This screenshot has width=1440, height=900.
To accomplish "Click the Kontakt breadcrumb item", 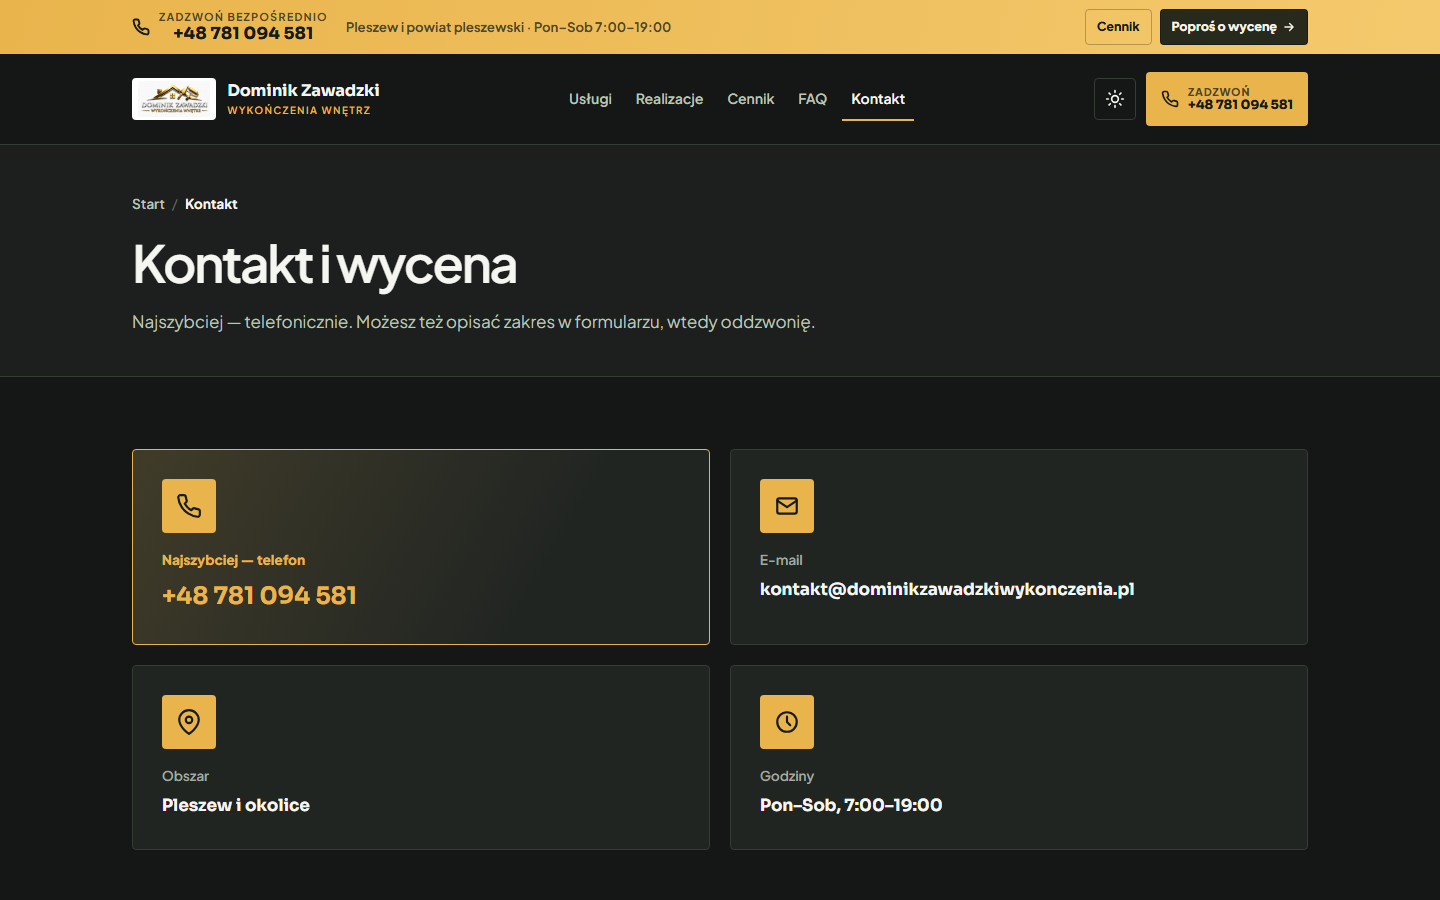I will pyautogui.click(x=211, y=204).
